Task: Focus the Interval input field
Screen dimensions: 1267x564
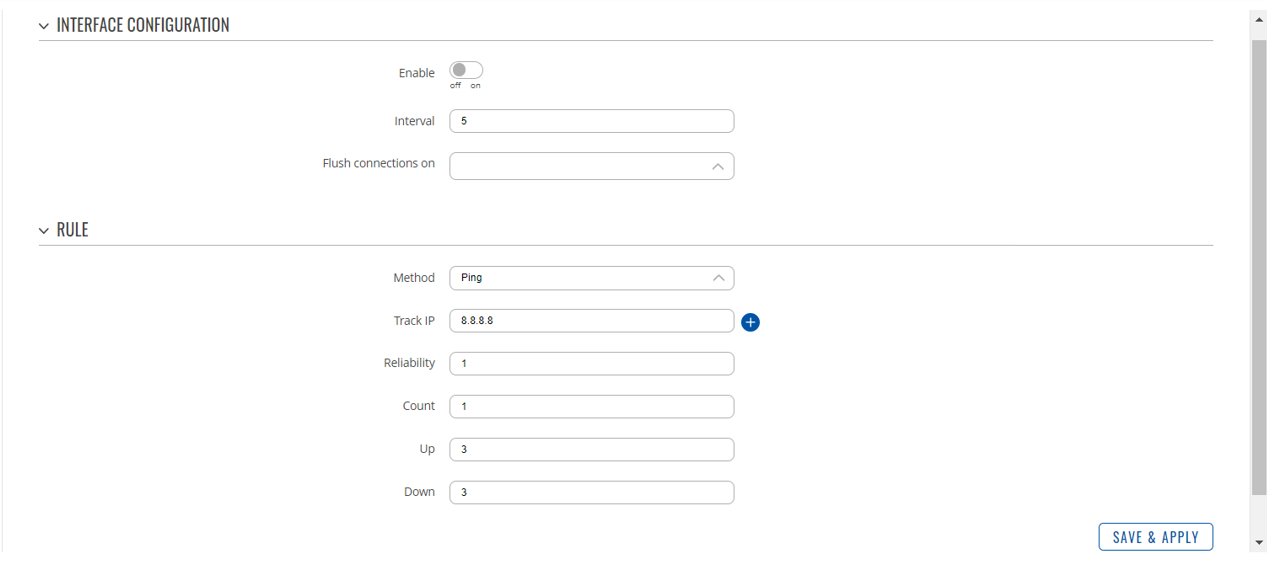Action: coord(592,121)
